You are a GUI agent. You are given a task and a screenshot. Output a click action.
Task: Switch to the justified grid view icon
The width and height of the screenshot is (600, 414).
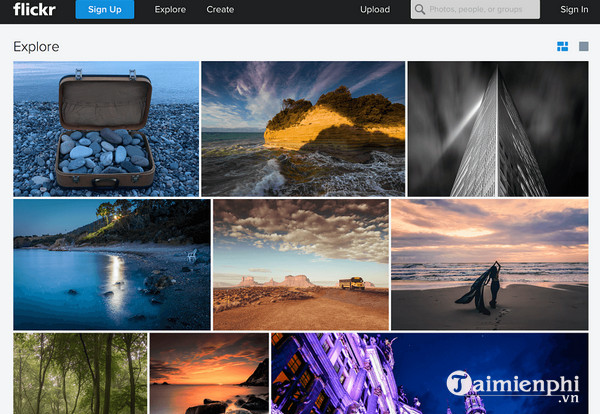[562, 46]
